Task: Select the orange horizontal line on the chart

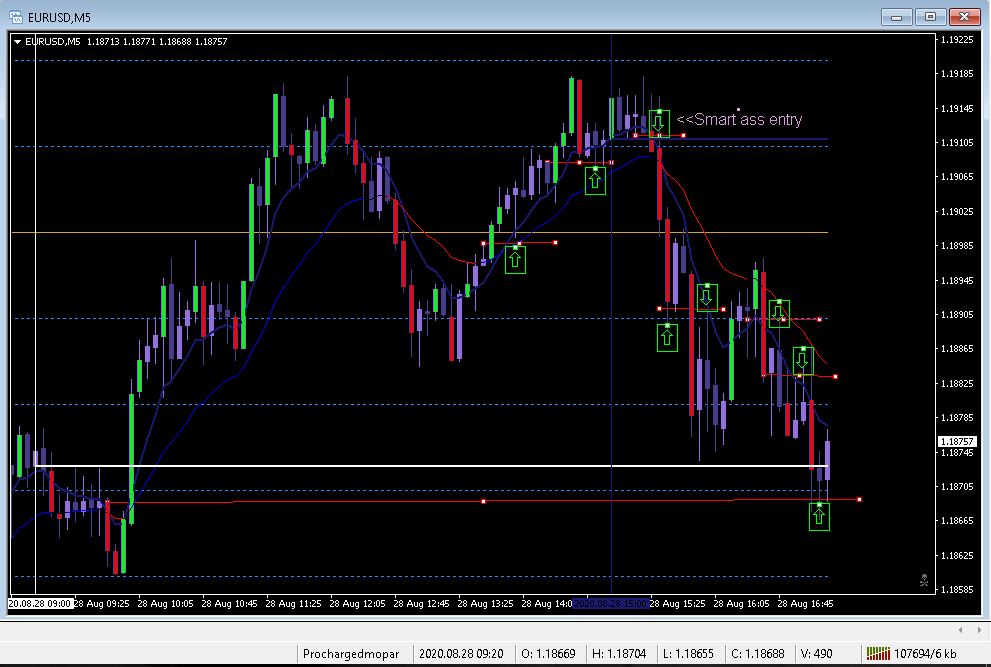Action: click(x=420, y=233)
